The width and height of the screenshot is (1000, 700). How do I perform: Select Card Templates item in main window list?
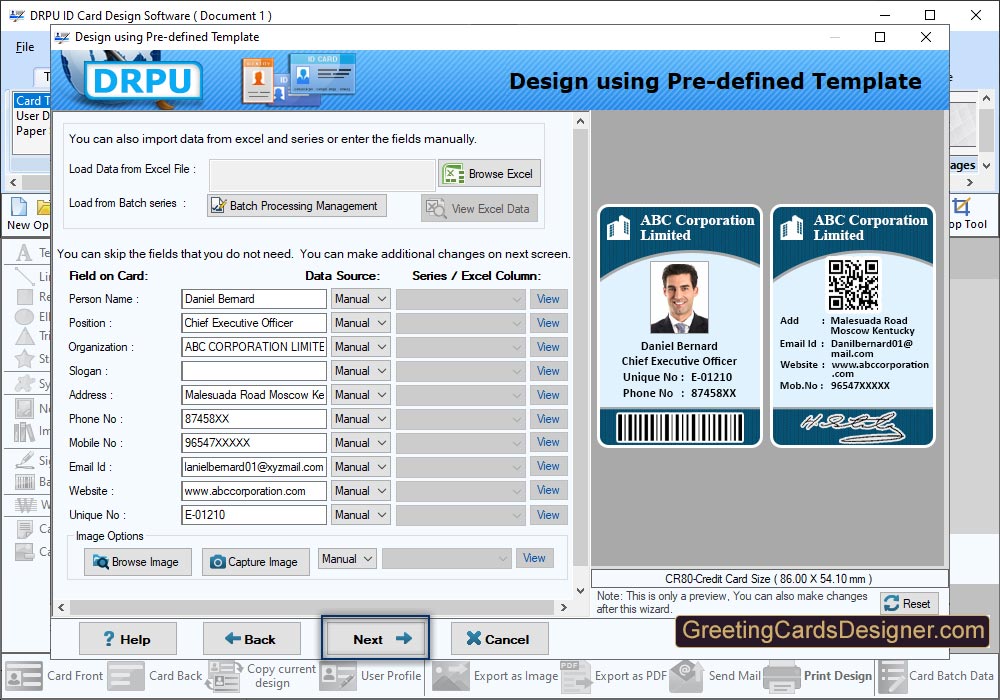32,101
